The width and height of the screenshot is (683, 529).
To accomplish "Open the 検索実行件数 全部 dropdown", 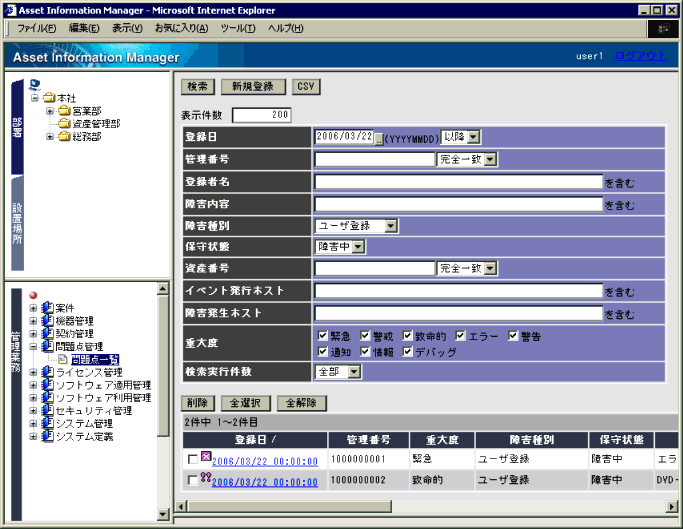I will coord(354,372).
